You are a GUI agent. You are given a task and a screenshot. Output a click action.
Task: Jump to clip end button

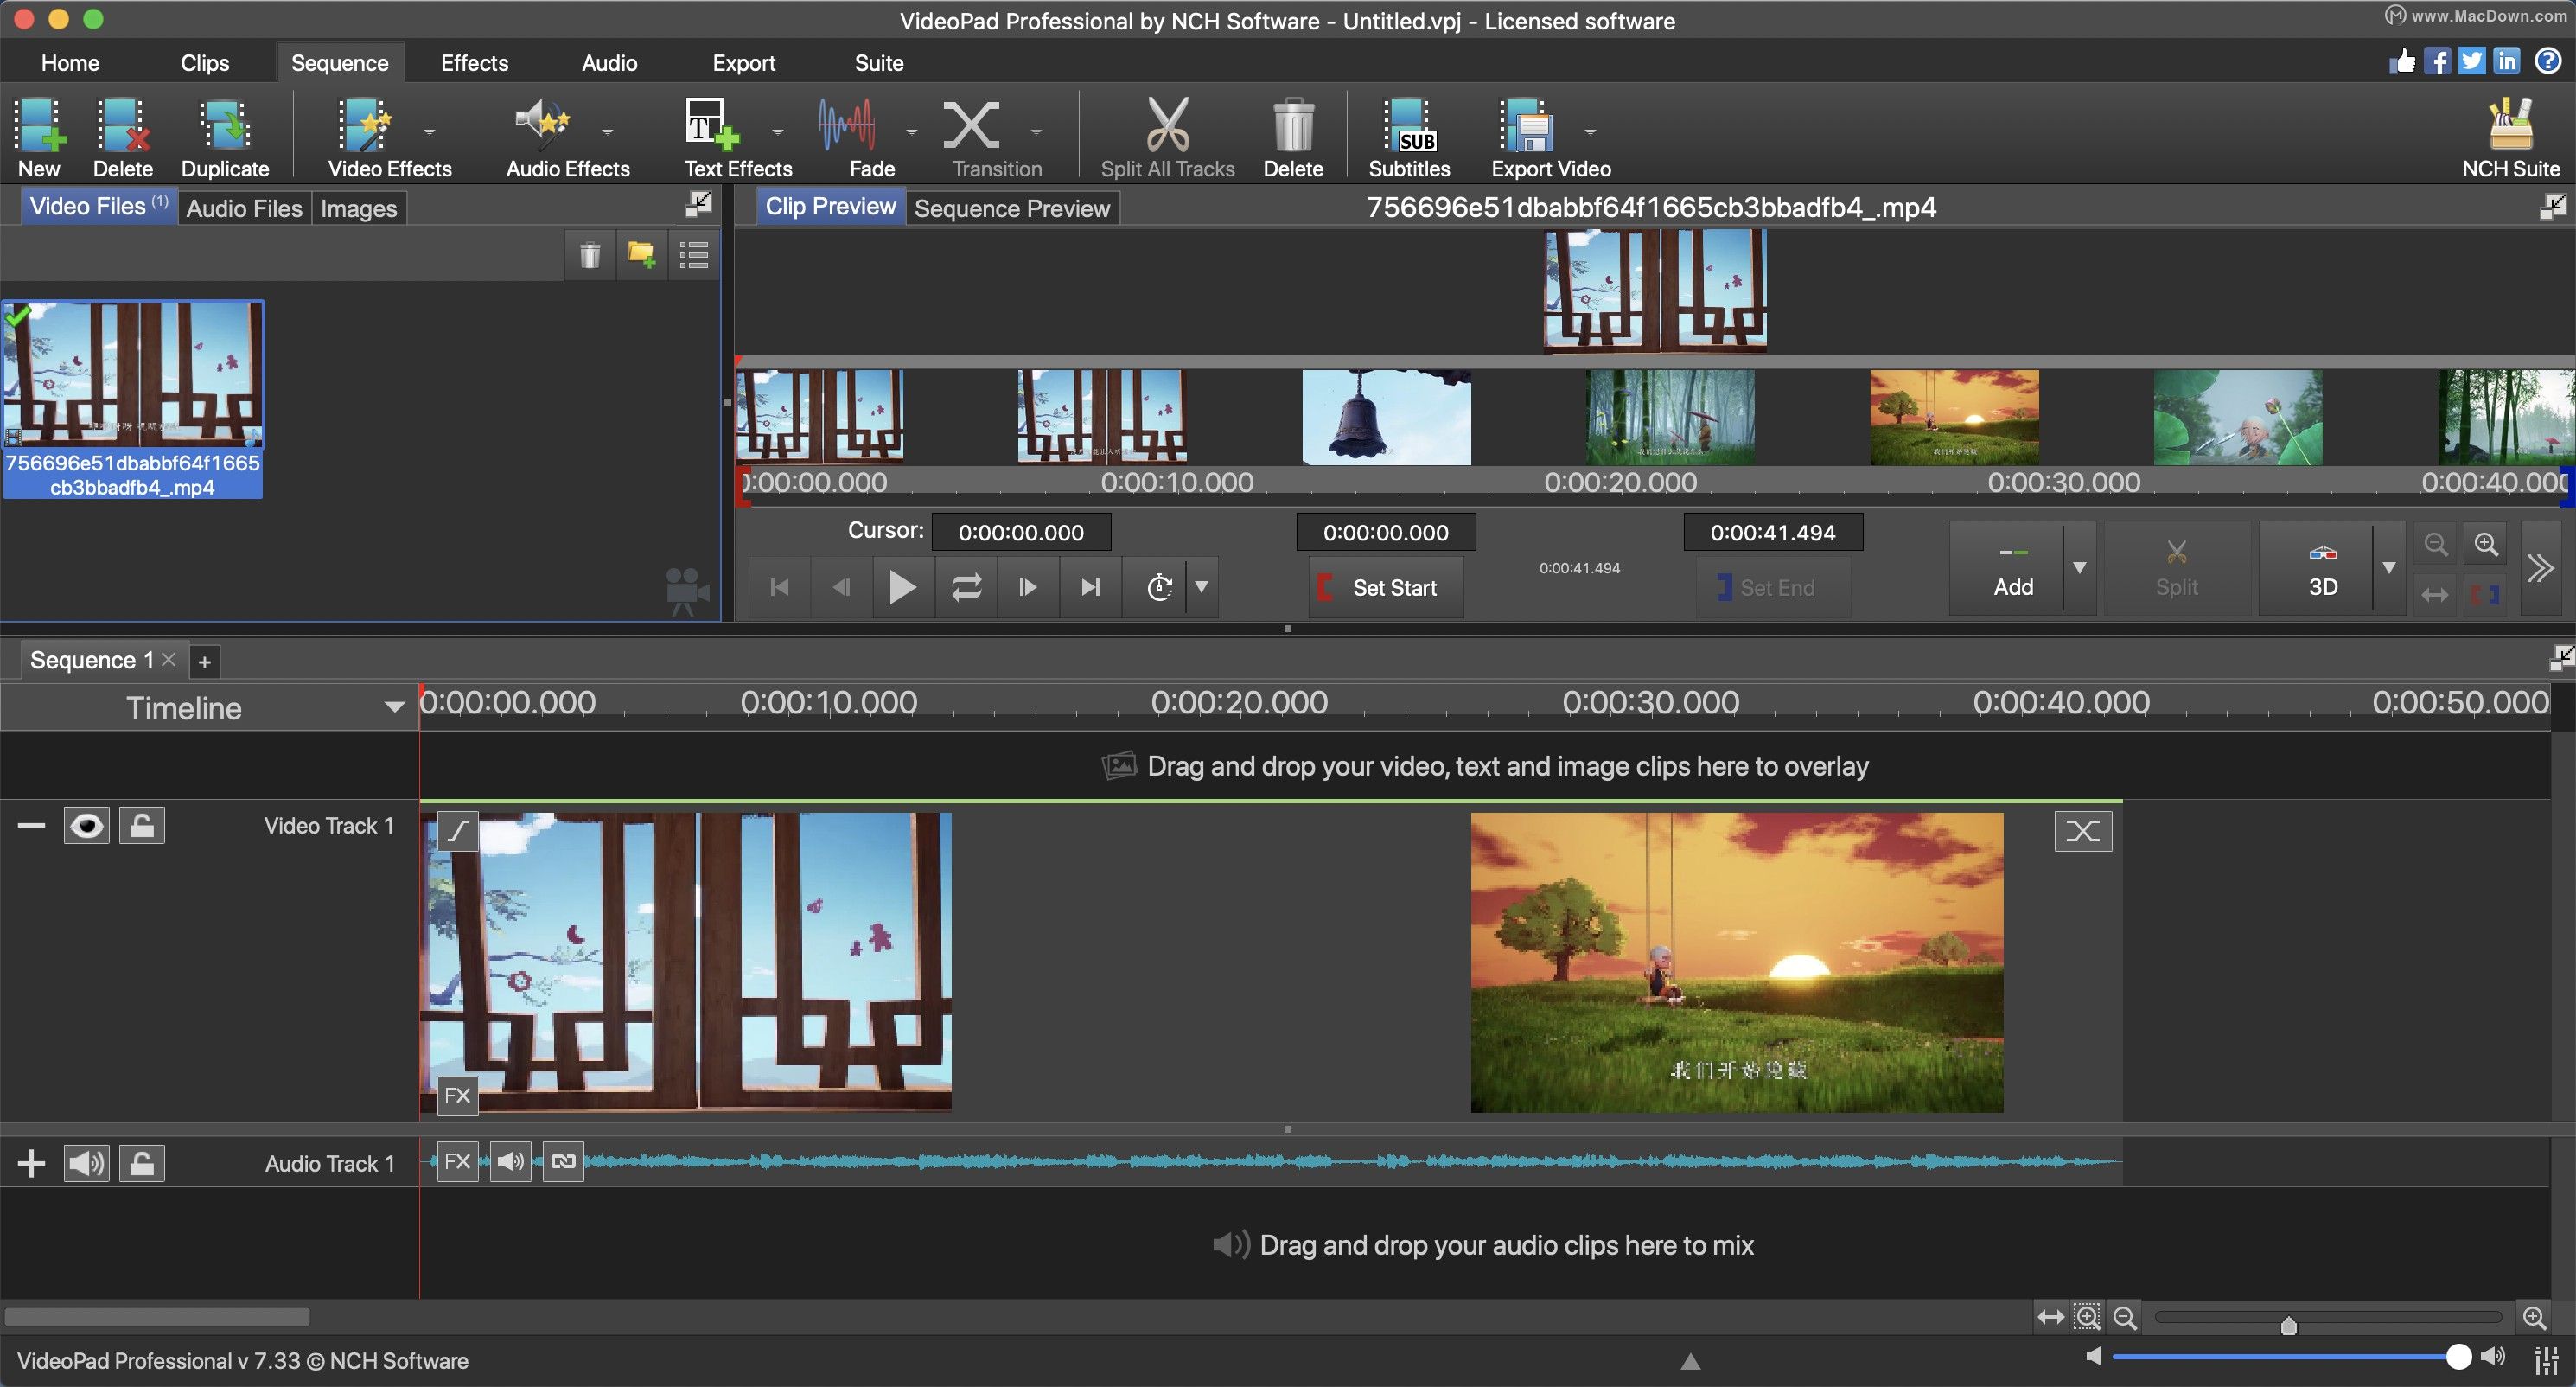point(1091,587)
